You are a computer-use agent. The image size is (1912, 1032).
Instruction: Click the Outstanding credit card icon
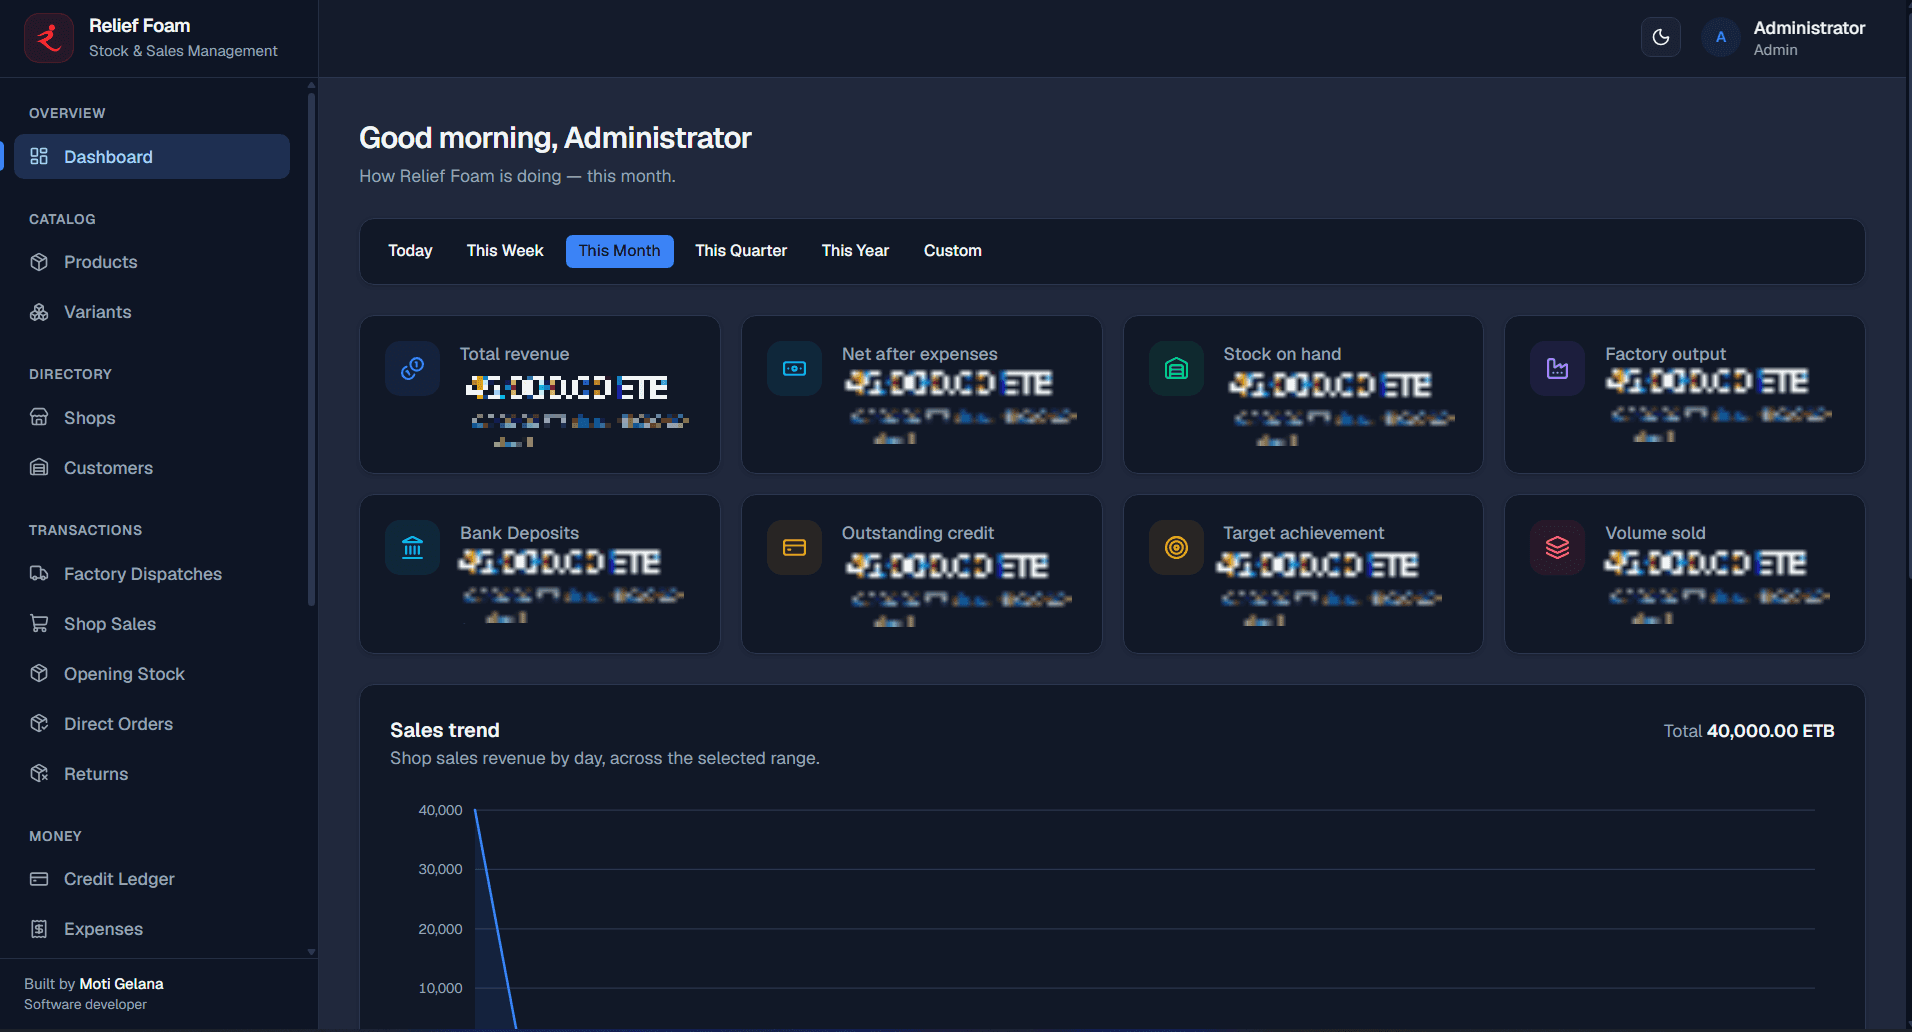[x=795, y=548]
